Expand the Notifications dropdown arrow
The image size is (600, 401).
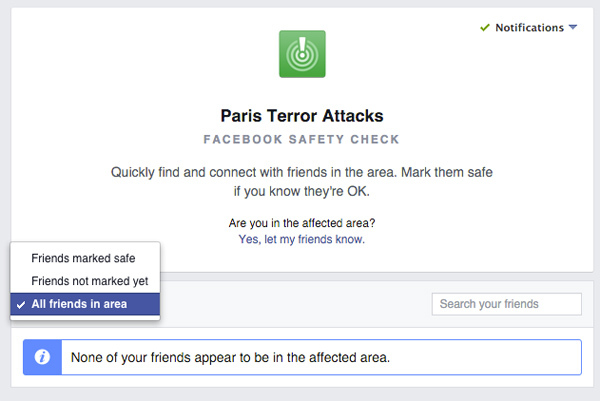573,28
